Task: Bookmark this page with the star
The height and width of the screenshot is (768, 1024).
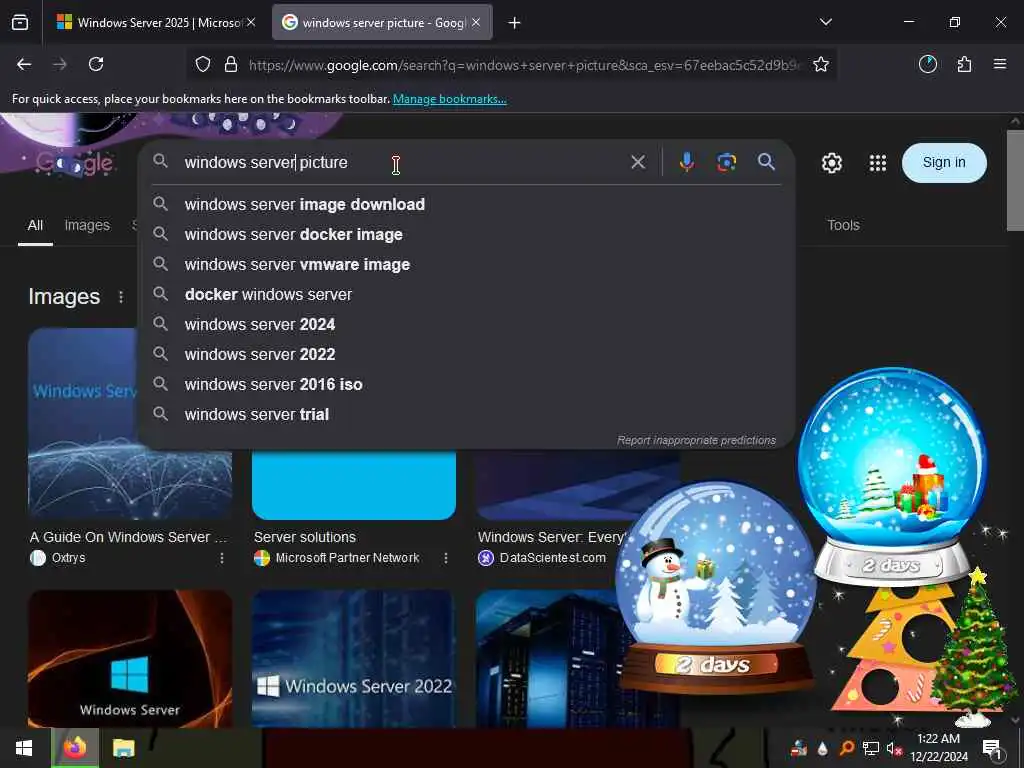Action: (821, 65)
